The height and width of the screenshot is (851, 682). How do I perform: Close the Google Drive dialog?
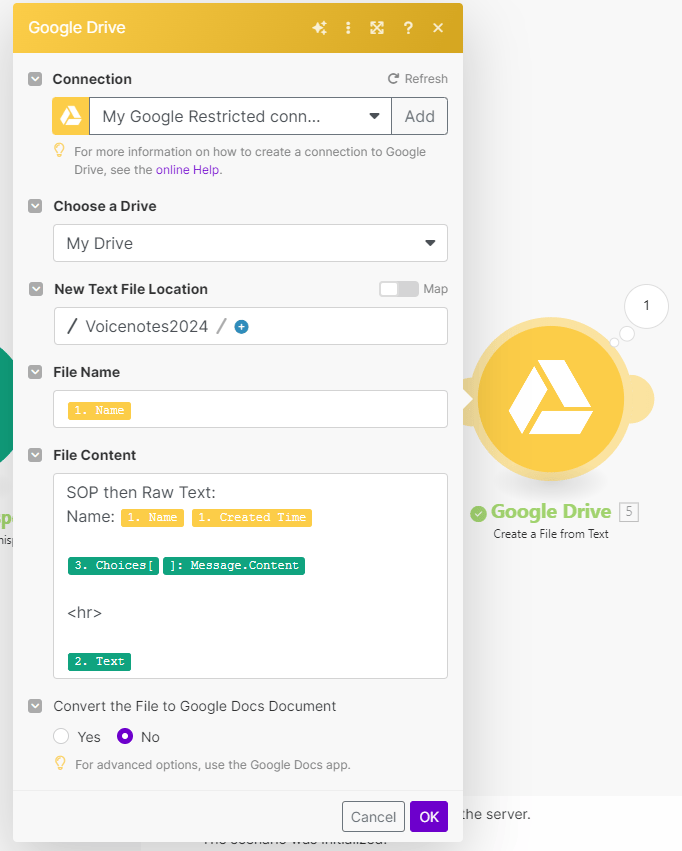click(438, 28)
